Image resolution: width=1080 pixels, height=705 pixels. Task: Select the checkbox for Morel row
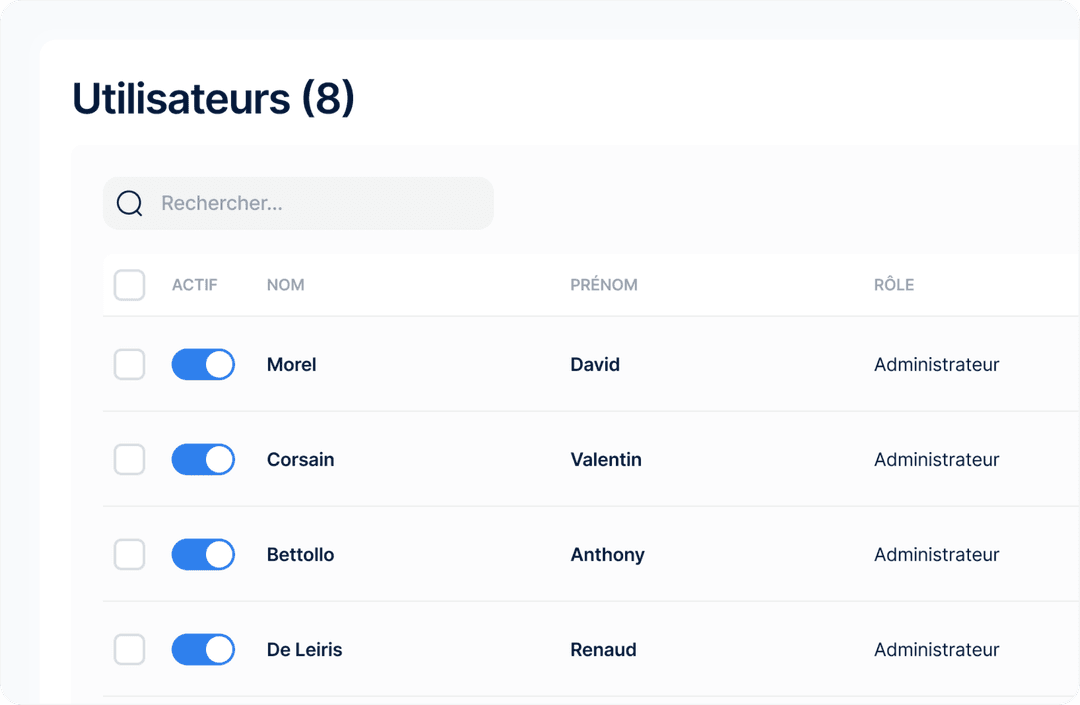tap(129, 365)
